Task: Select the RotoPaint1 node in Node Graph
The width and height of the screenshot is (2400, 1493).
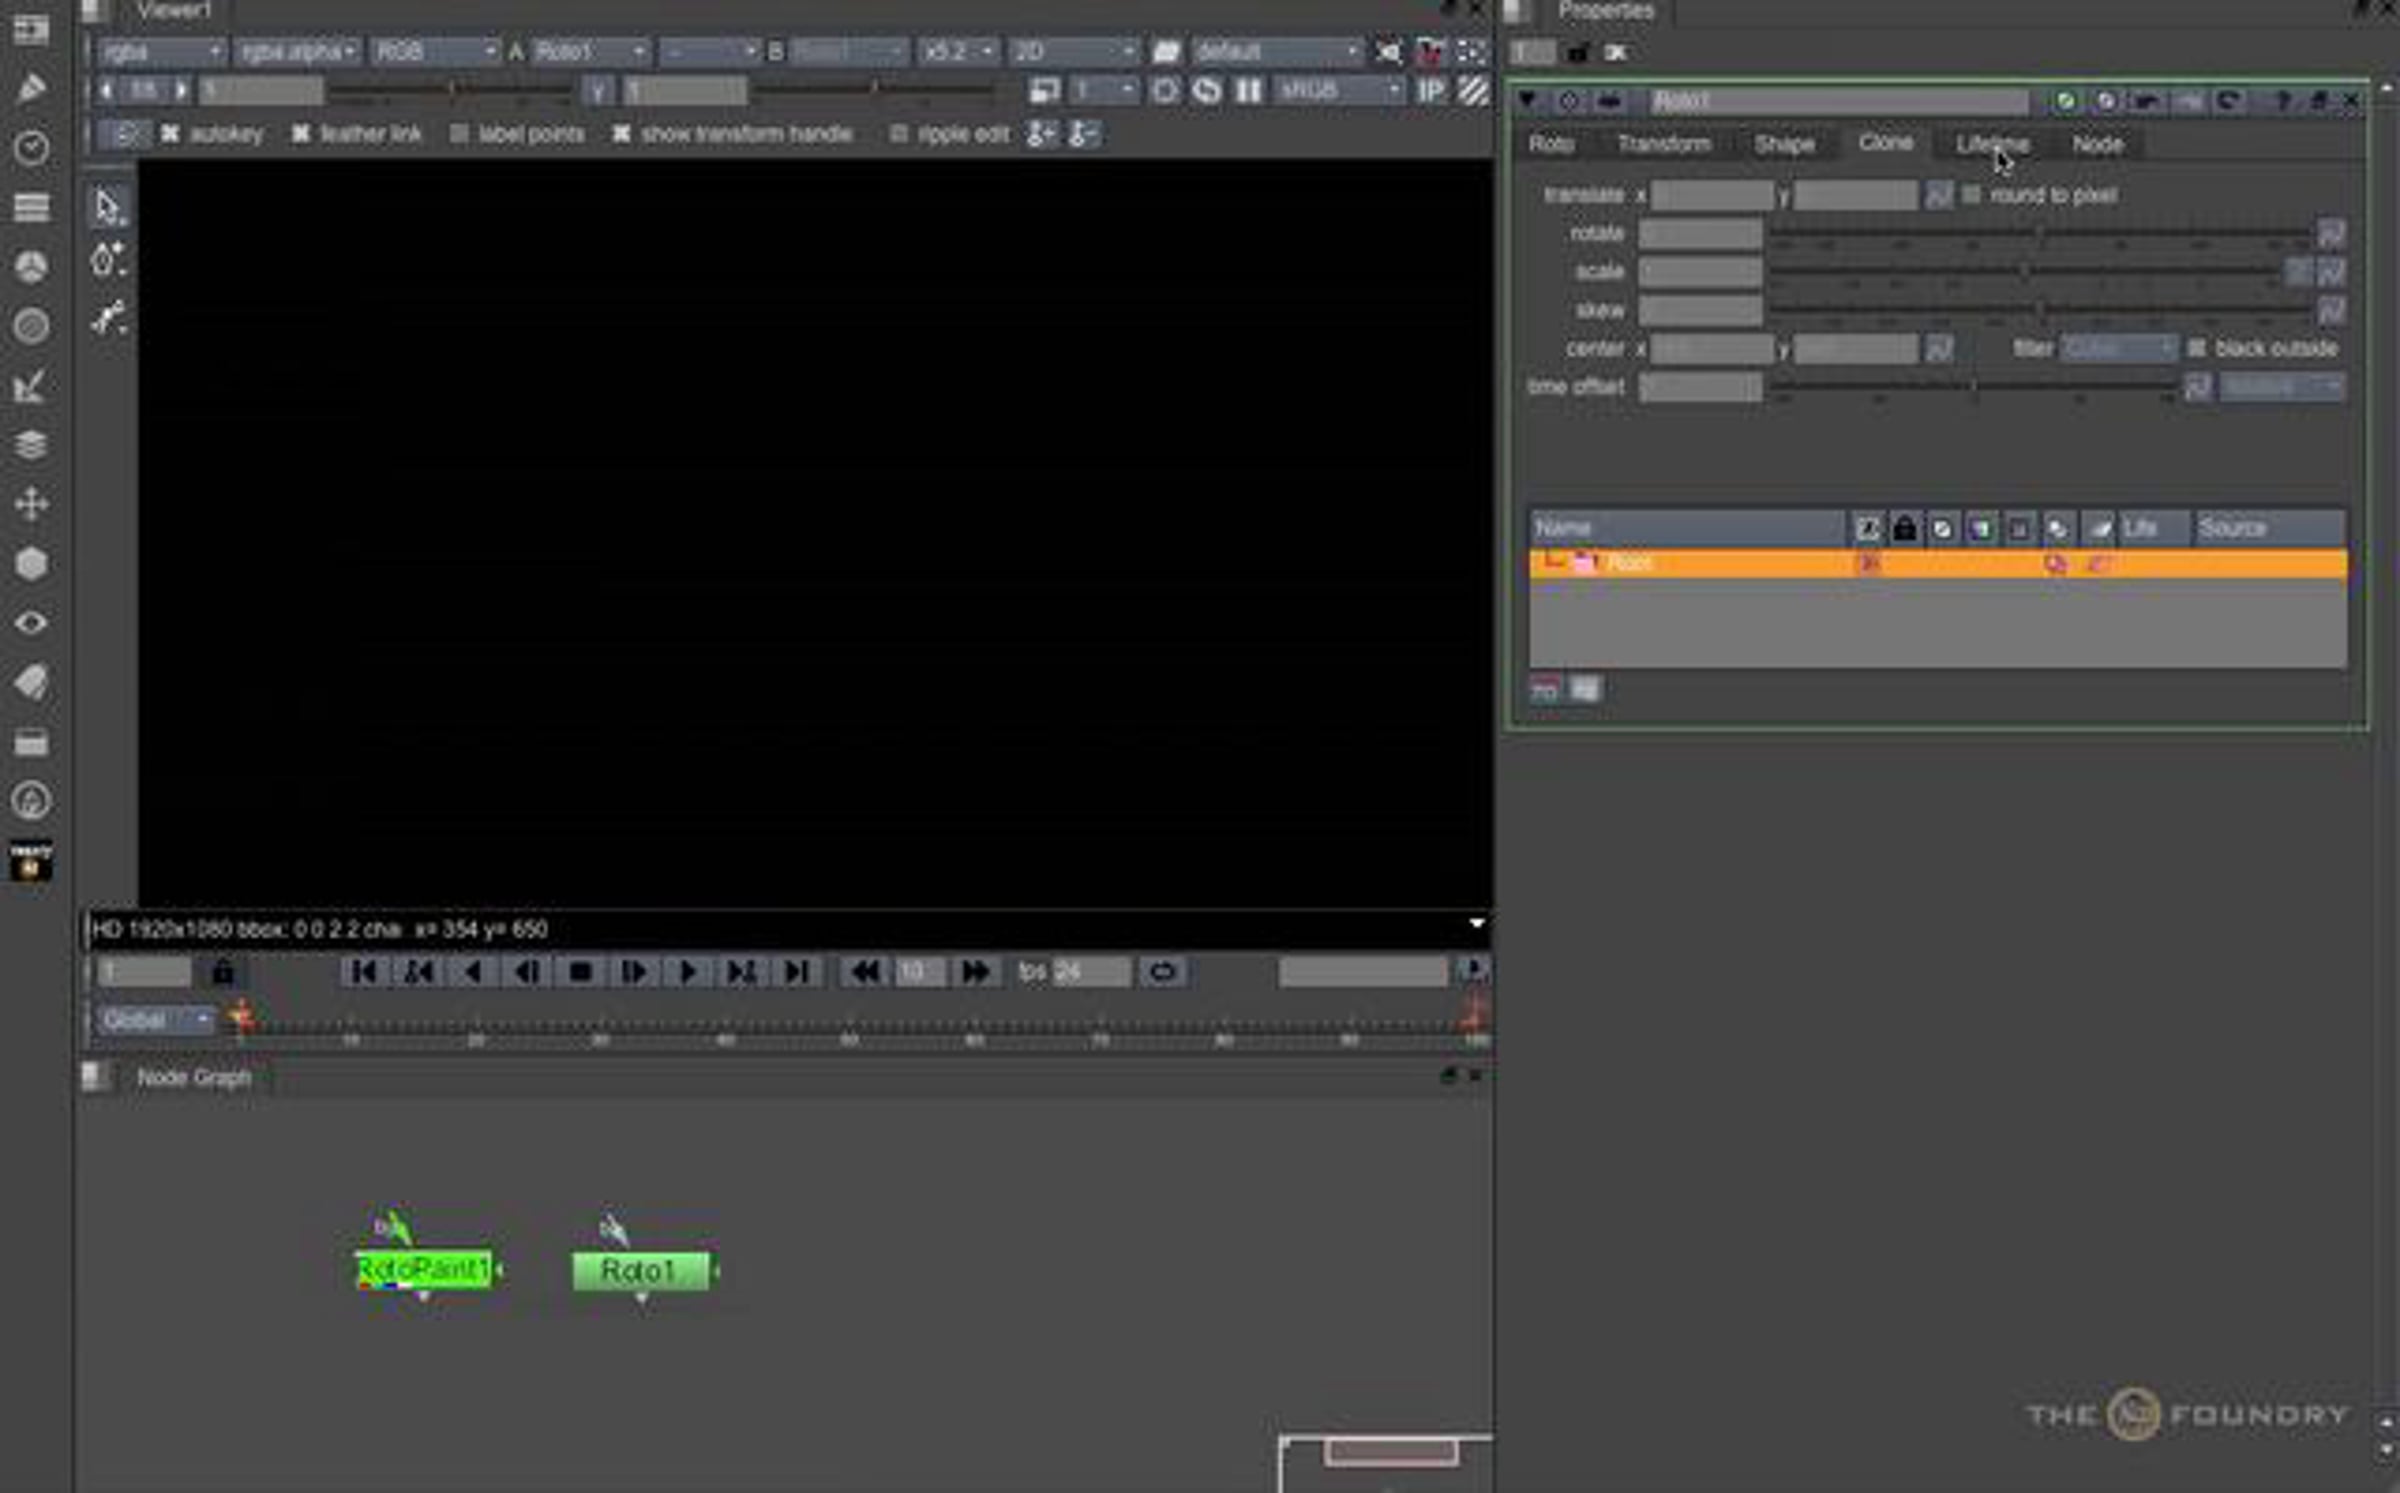Action: [x=425, y=1269]
